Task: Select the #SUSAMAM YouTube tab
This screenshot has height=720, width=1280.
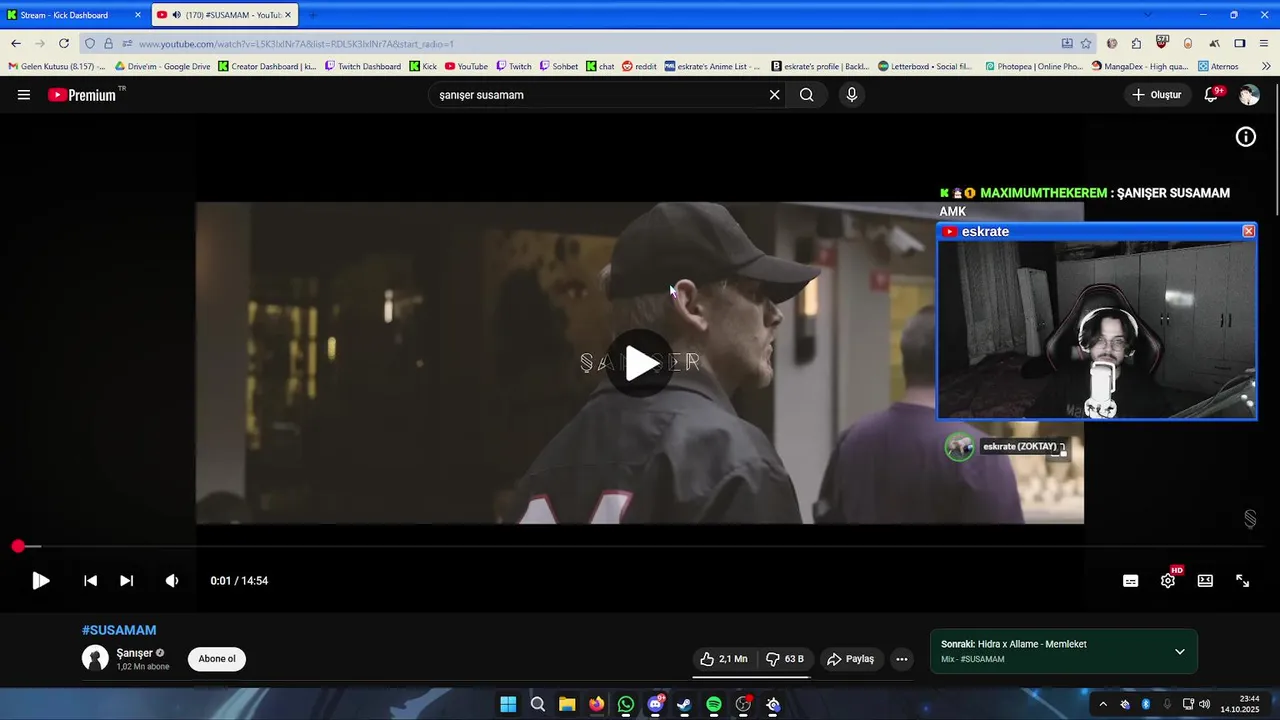Action: pos(225,15)
